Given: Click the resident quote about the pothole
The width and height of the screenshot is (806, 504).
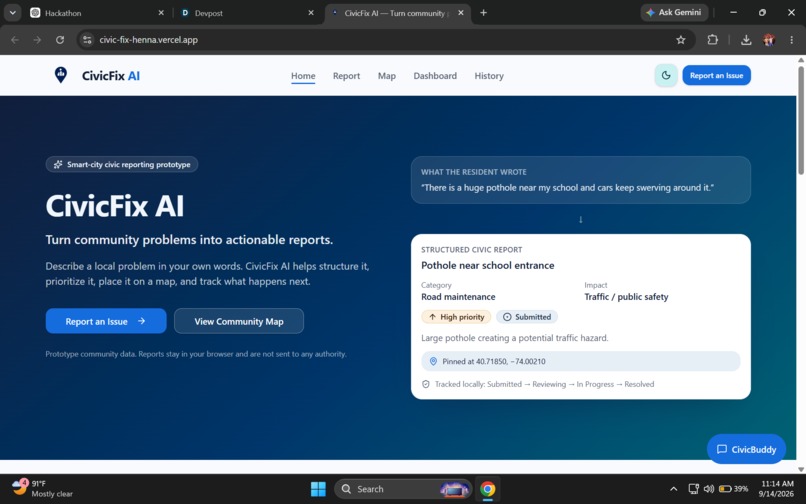Looking at the screenshot, I should pyautogui.click(x=567, y=188).
